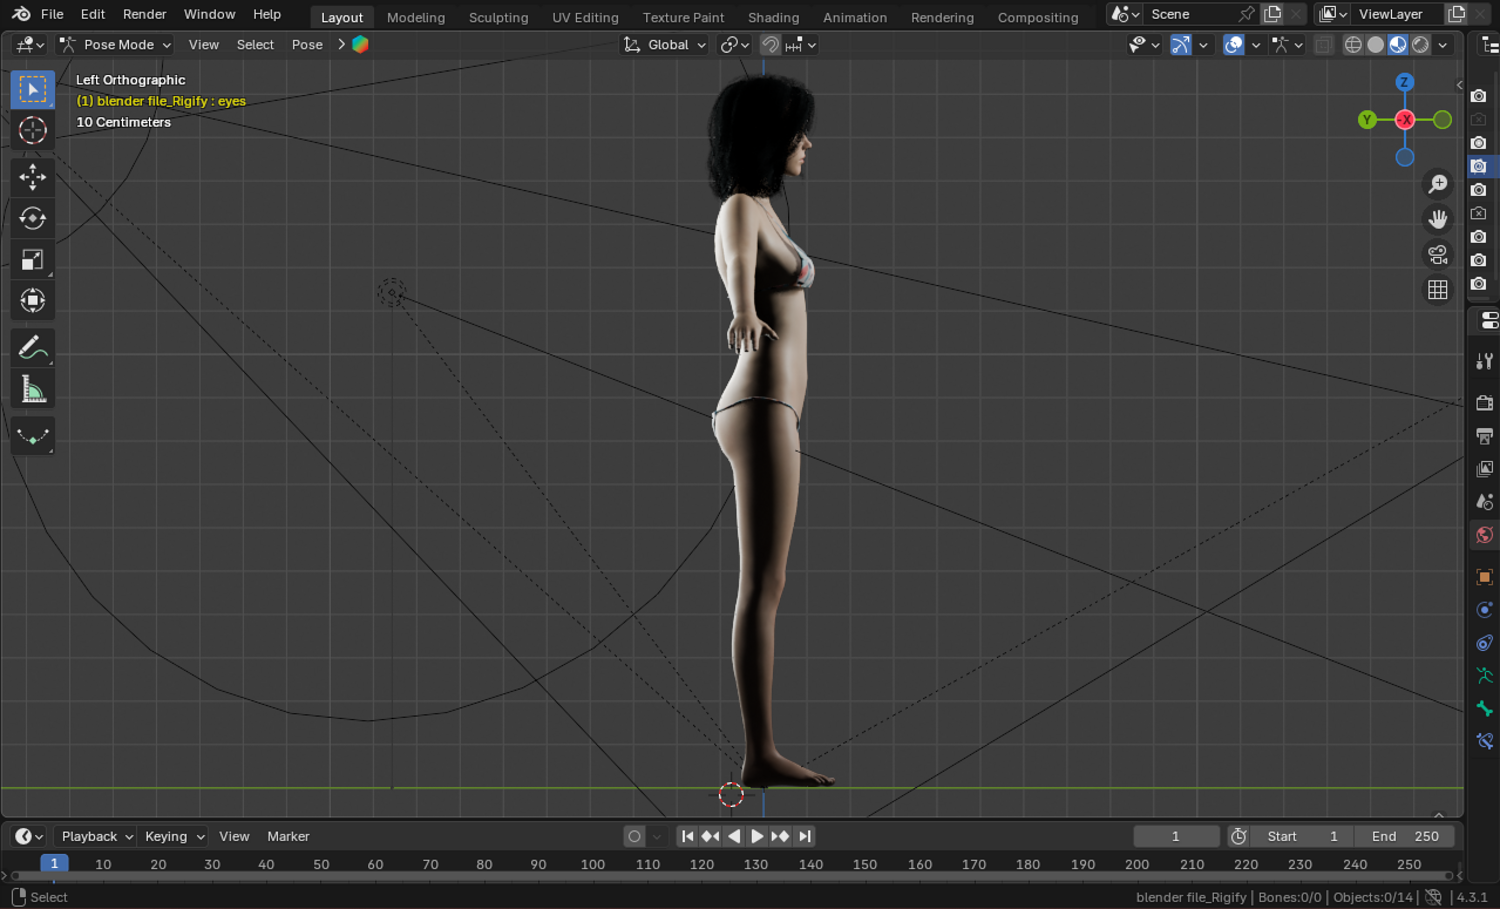Screen dimensions: 1500x909
Task: Open the Render menu
Action: [x=145, y=14]
